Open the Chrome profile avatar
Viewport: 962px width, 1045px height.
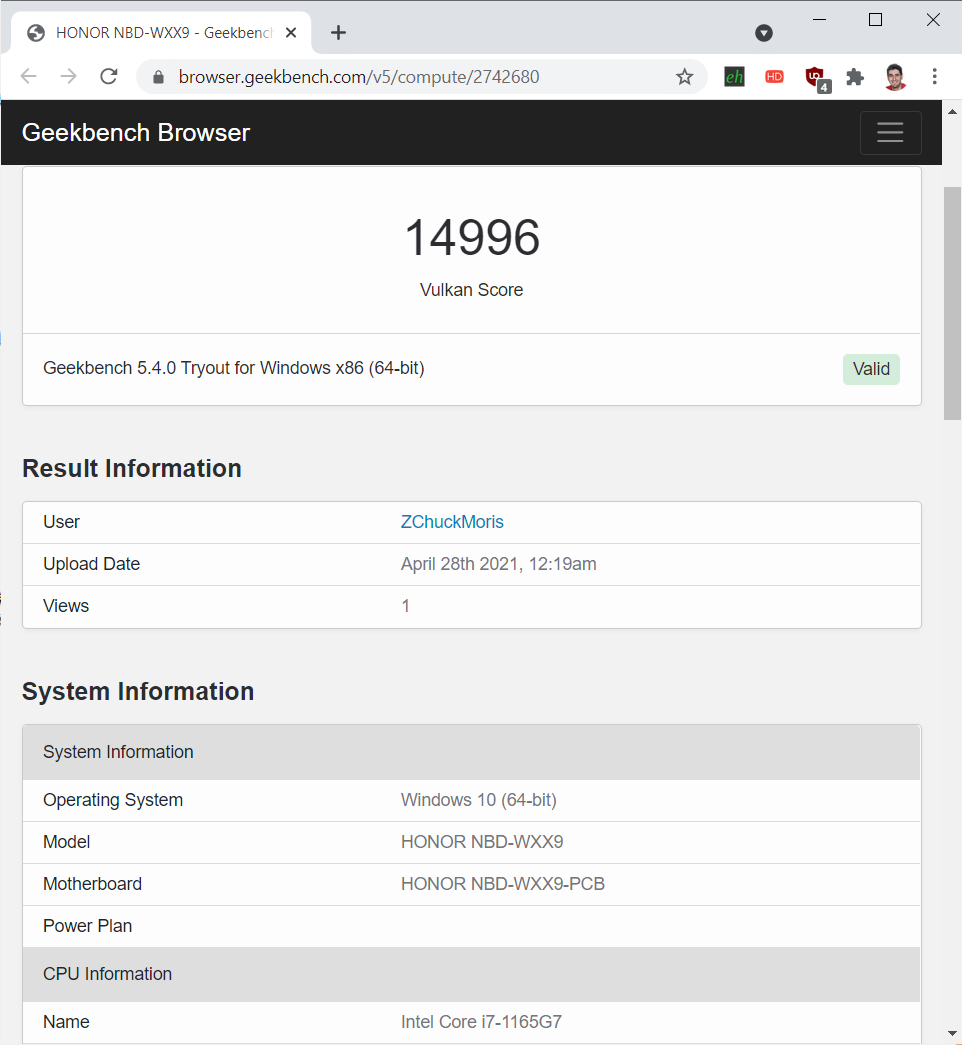895,77
